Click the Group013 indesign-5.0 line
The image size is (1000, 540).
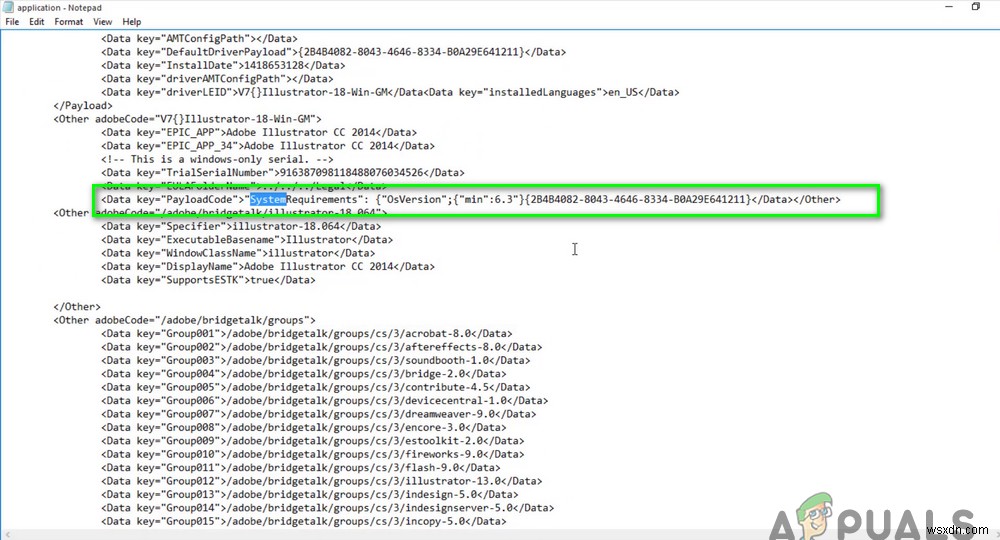pos(310,494)
